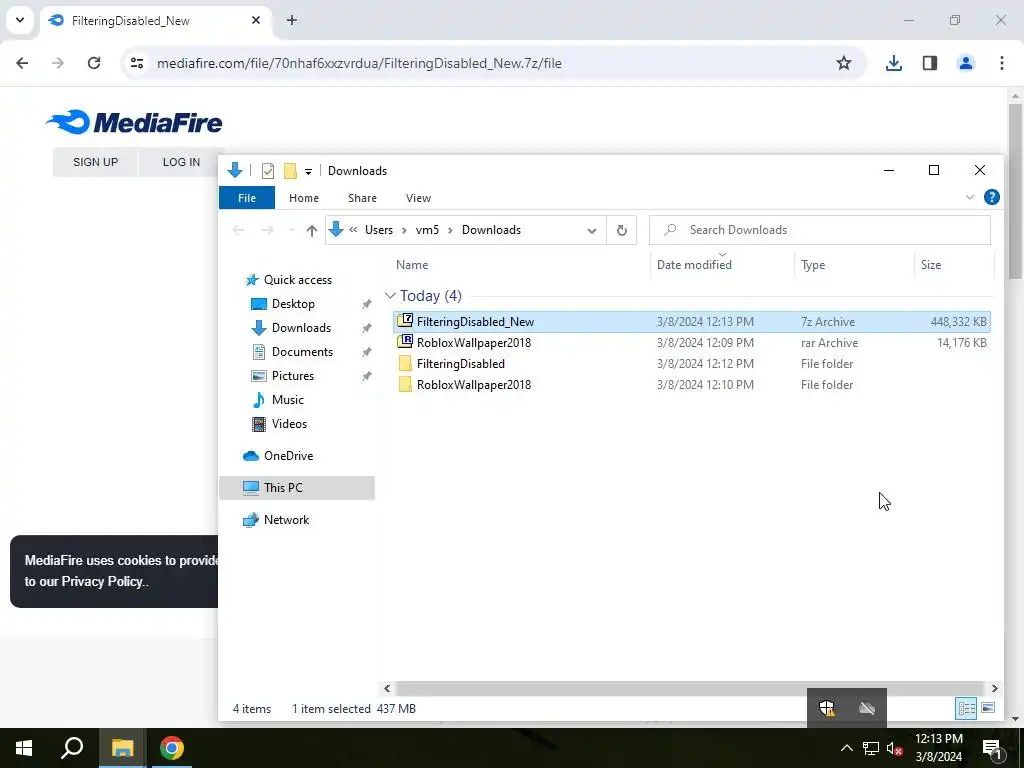Click SIGN UP on MediaFire
This screenshot has height=768, width=1024.
point(95,162)
